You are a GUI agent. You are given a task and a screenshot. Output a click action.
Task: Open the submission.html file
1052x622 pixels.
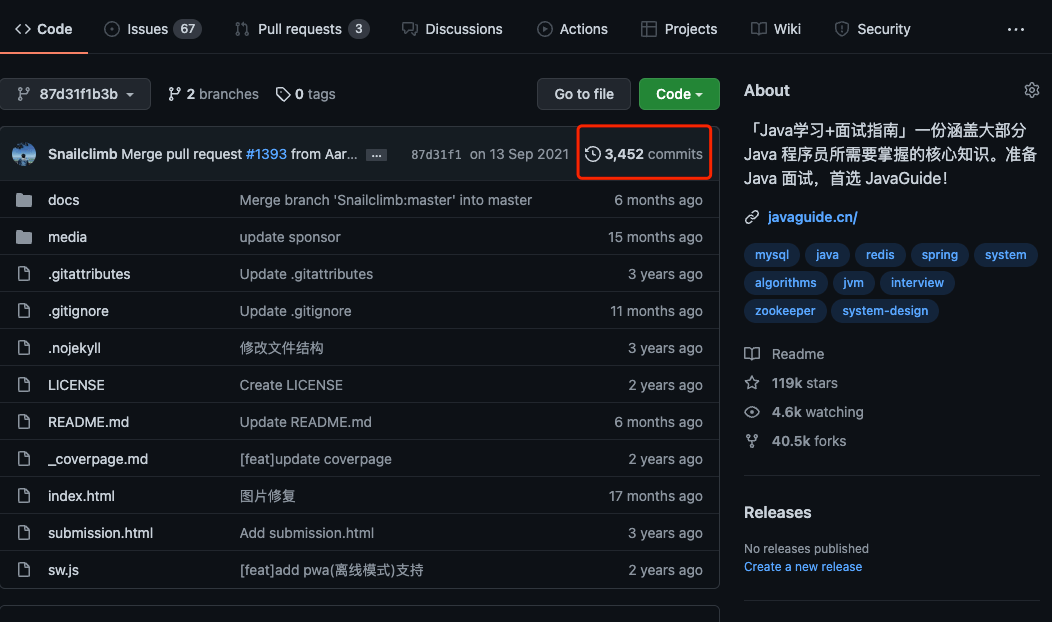(101, 533)
